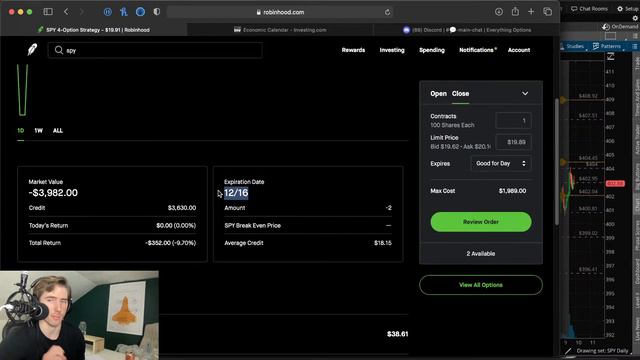Go back with Safari back arrow
The image size is (640, 360).
tap(66, 12)
